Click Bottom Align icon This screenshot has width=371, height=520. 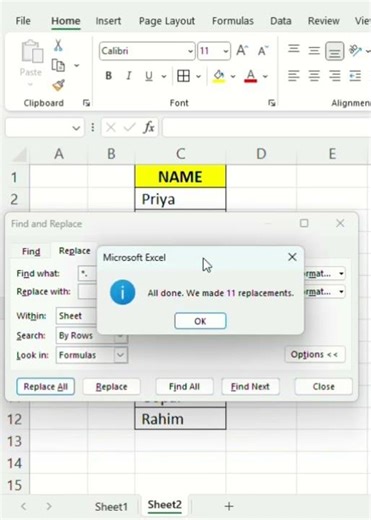point(335,51)
